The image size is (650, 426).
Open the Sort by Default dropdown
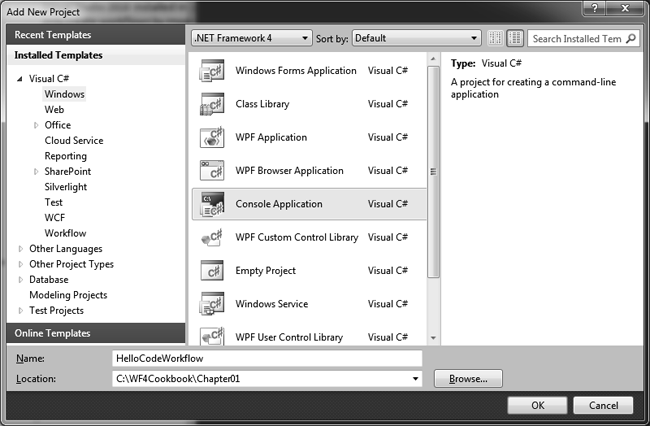pos(417,38)
